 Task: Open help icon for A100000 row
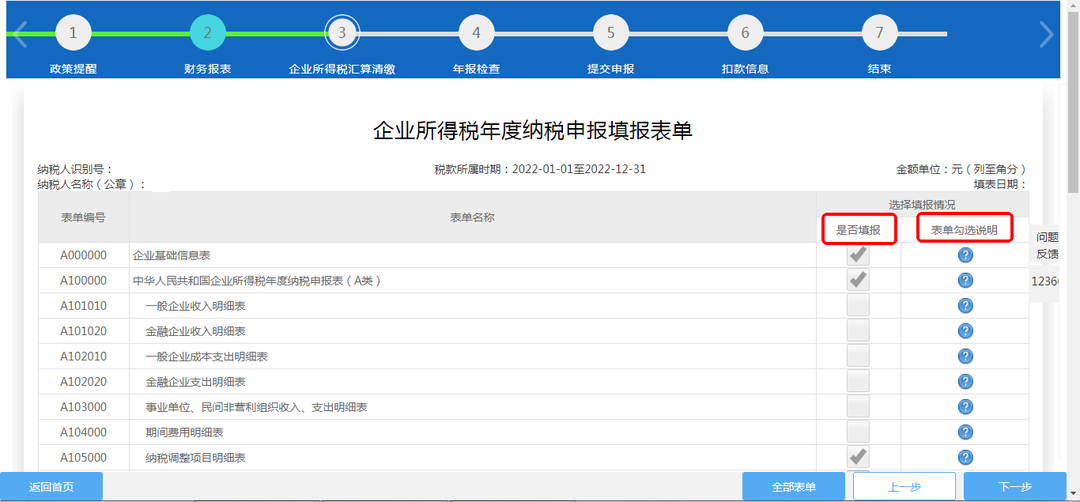(965, 280)
